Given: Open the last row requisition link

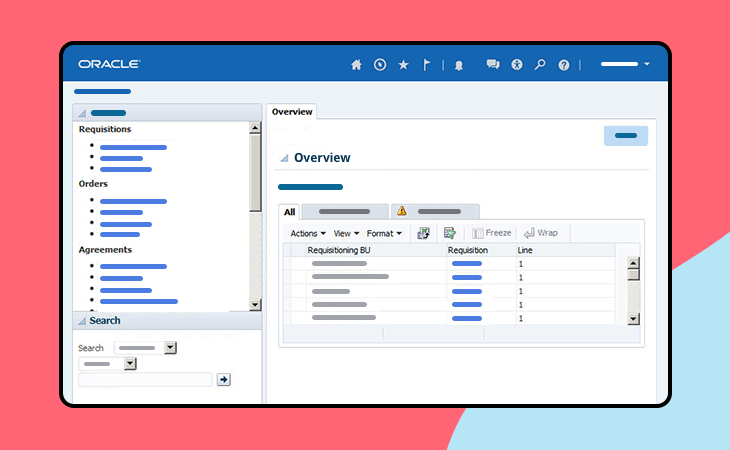Looking at the screenshot, I should (x=467, y=319).
